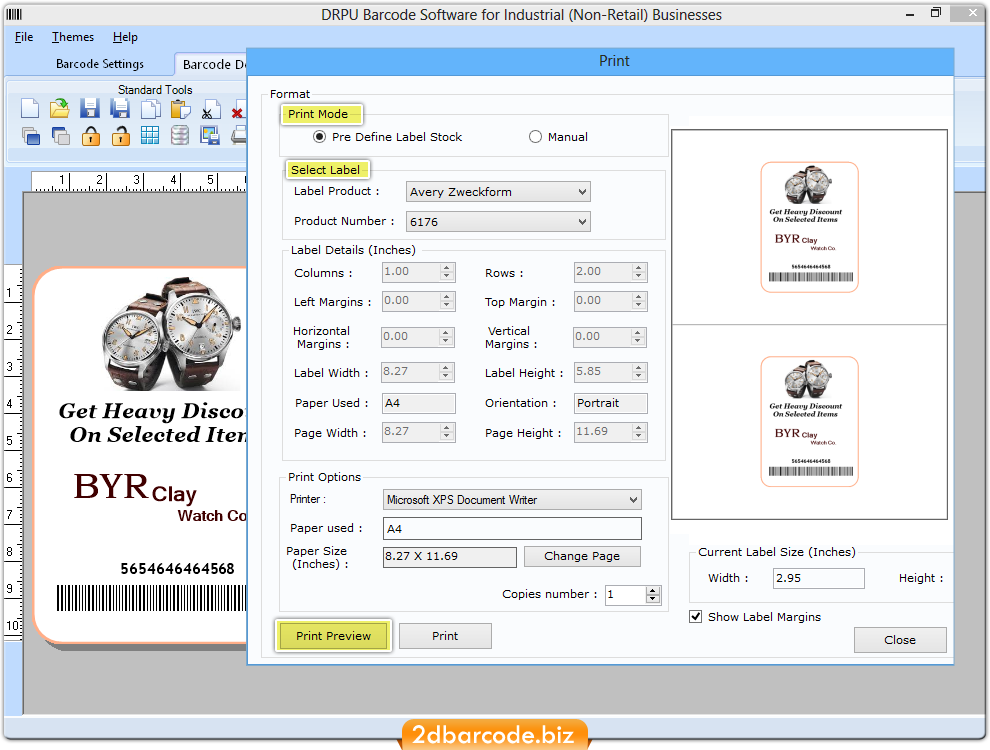The height and width of the screenshot is (750, 990).
Task: Select the watch image on the design canvas
Action: [170, 333]
